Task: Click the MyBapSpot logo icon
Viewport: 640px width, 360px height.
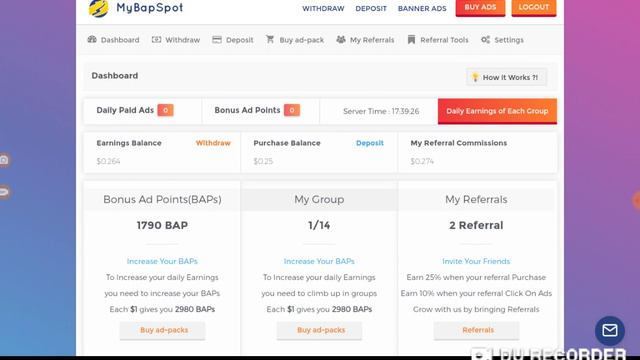Action: click(99, 8)
